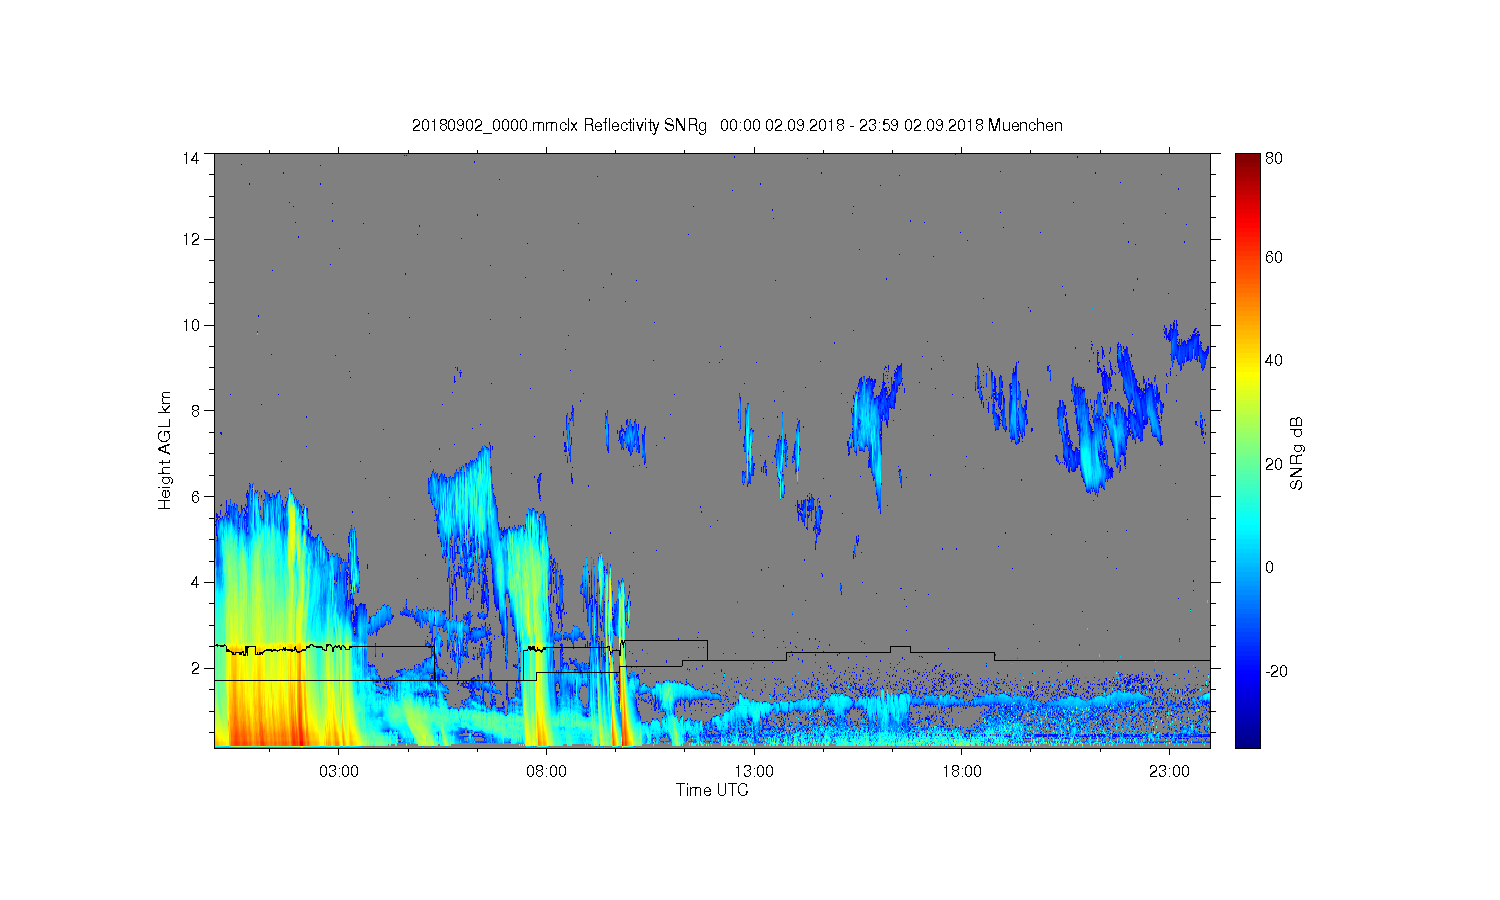The width and height of the screenshot is (1500, 900).
Task: Click the 'SNRg dB' colorbar label
Action: click(x=1297, y=453)
